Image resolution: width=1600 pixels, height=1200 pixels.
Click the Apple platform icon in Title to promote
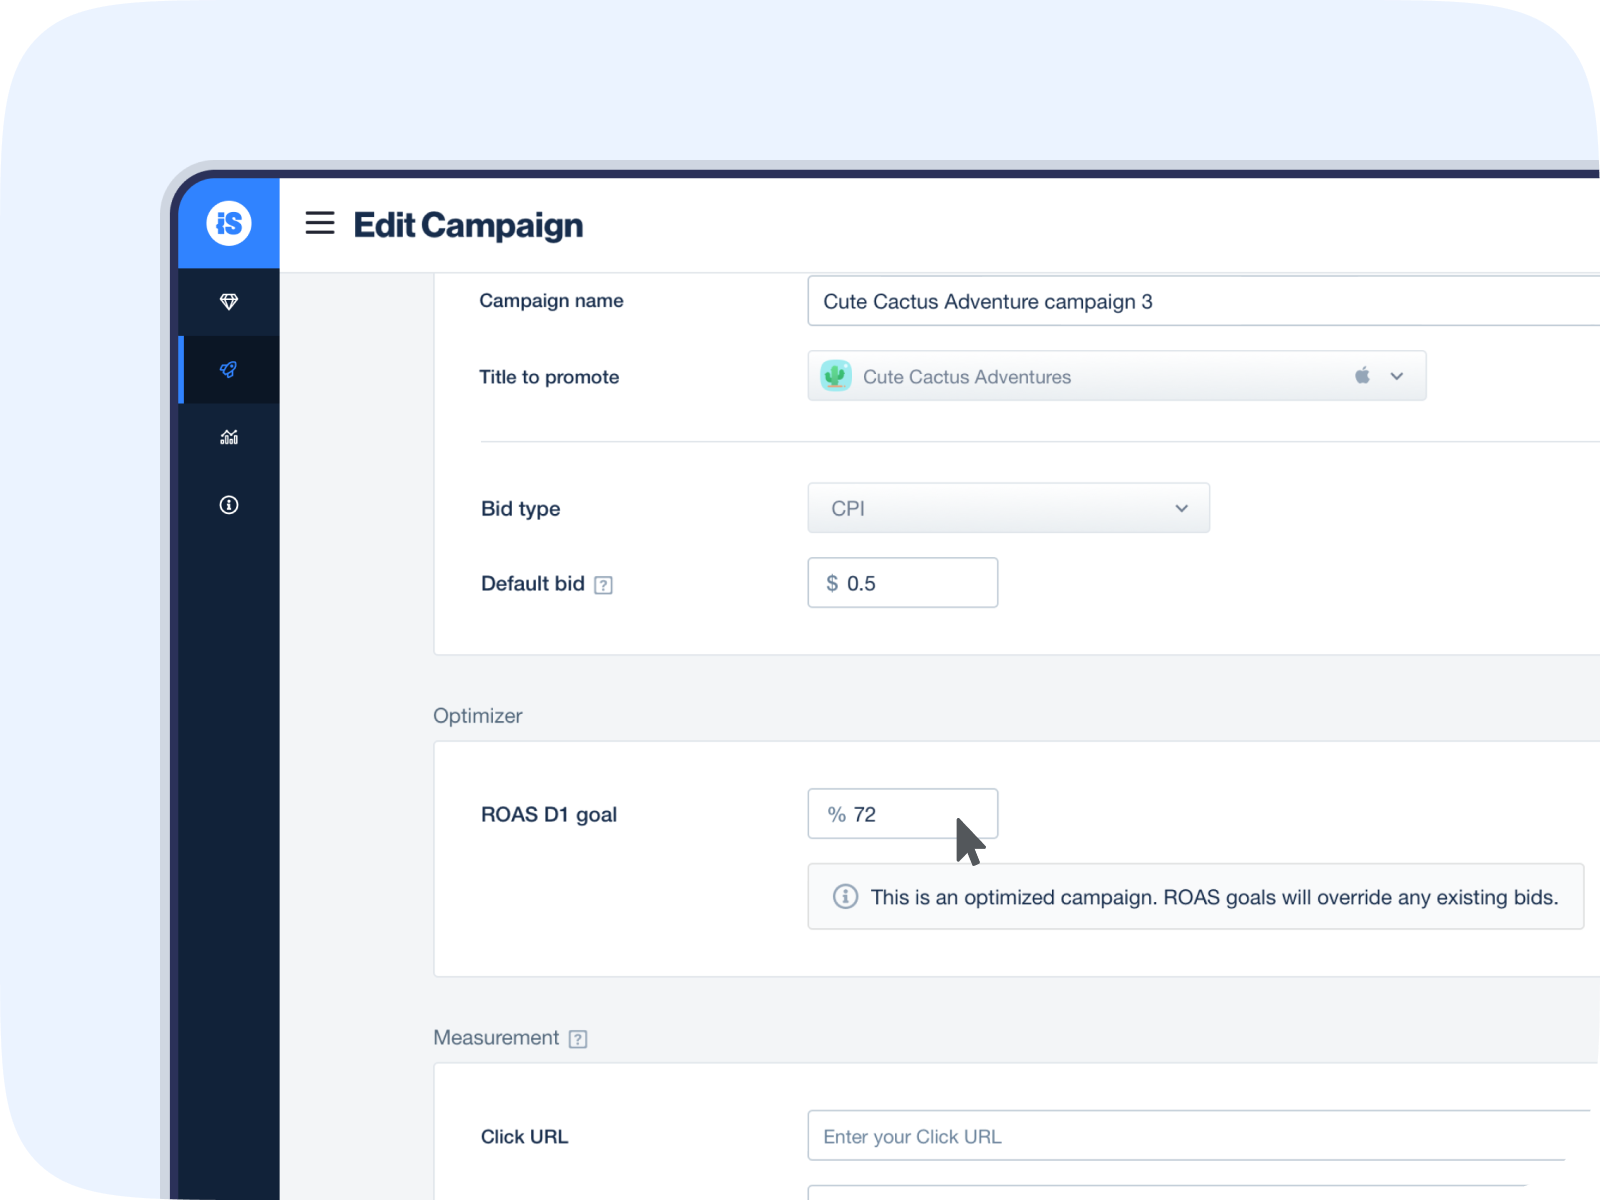point(1362,376)
